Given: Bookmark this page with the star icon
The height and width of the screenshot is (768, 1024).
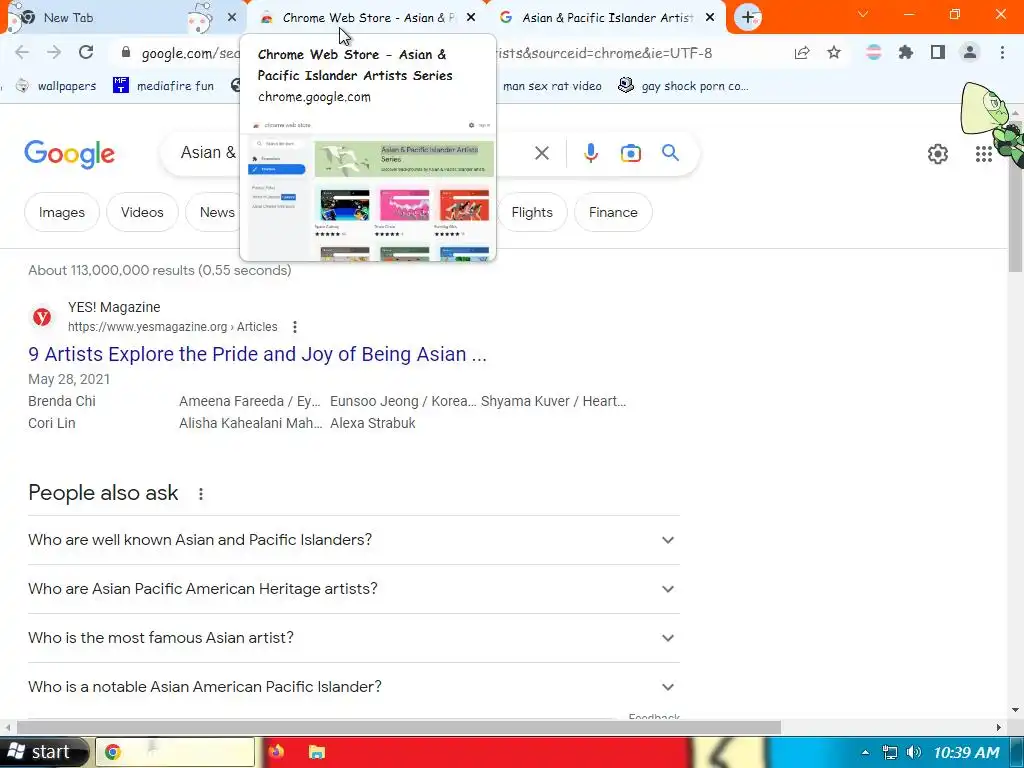Looking at the screenshot, I should coord(834,53).
